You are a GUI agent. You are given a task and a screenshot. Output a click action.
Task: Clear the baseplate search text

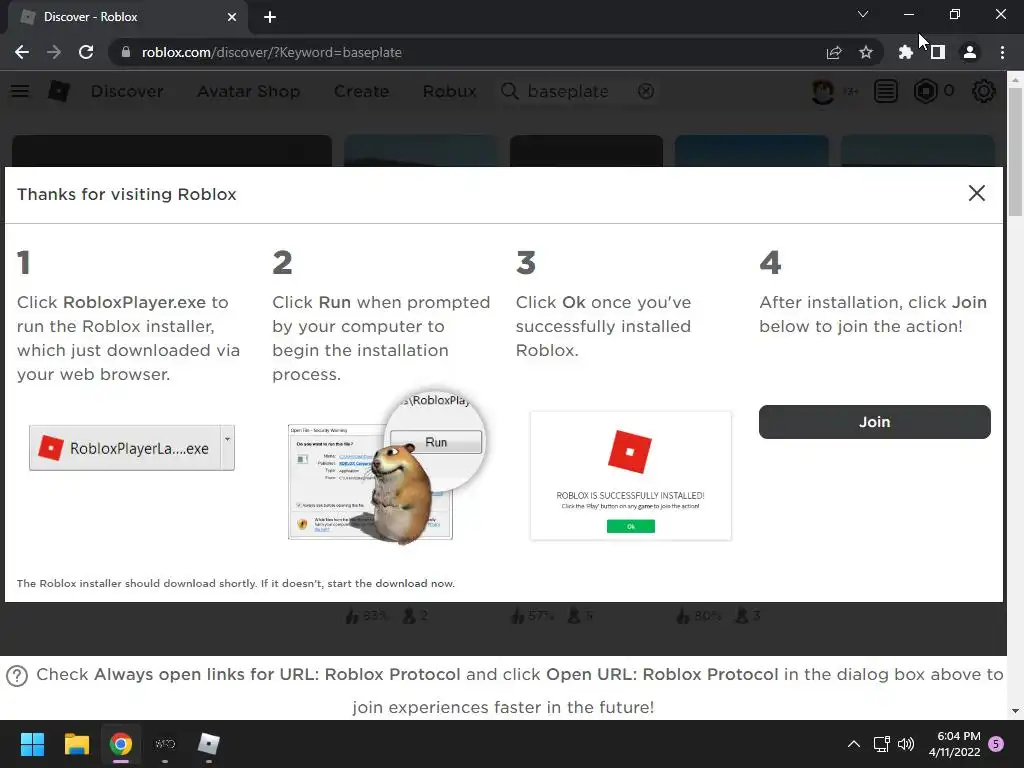click(x=646, y=91)
